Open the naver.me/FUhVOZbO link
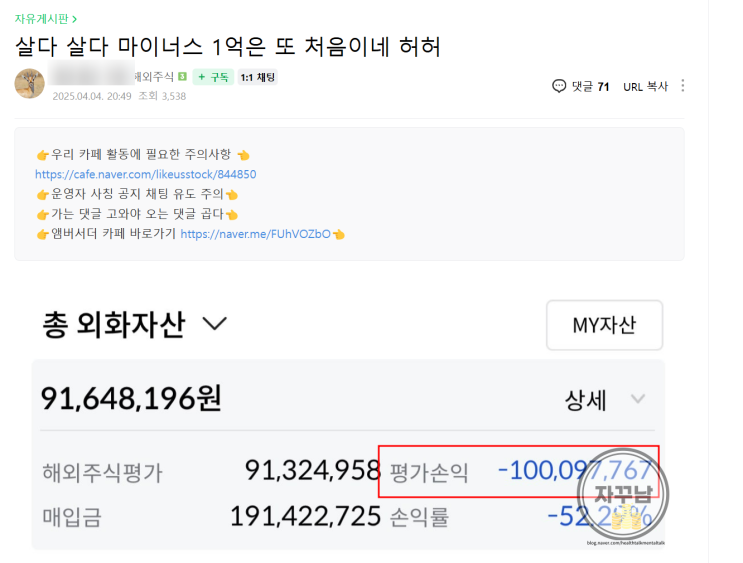This screenshot has width=743, height=563. [255, 234]
